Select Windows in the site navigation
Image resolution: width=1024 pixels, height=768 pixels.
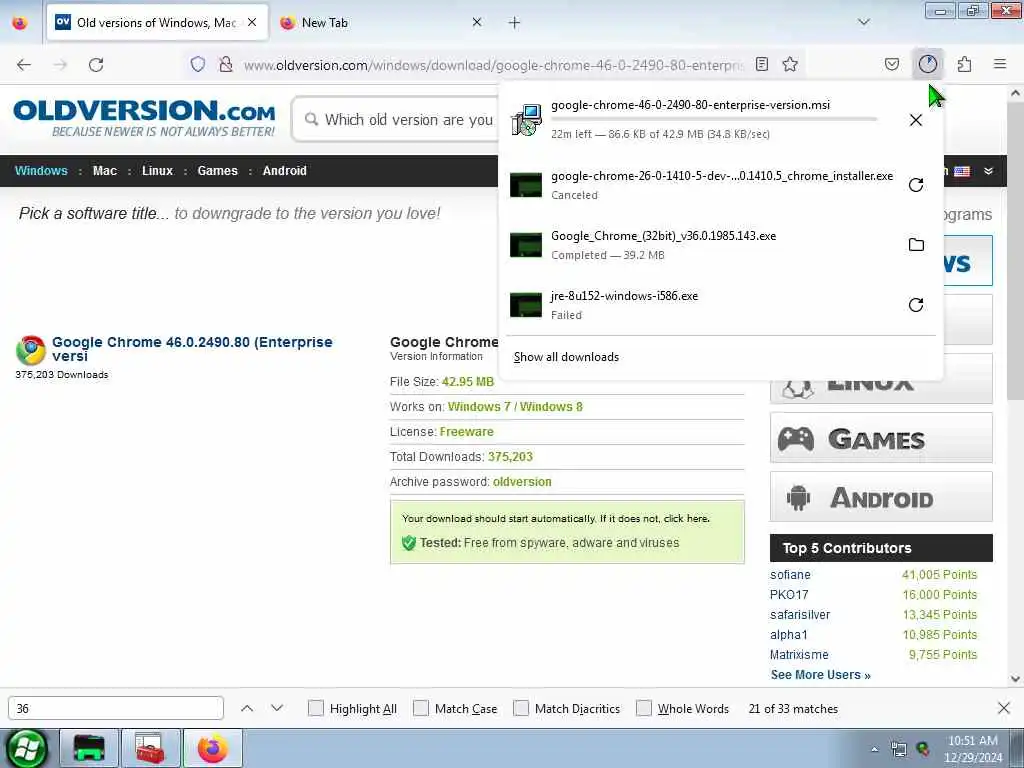(x=41, y=170)
